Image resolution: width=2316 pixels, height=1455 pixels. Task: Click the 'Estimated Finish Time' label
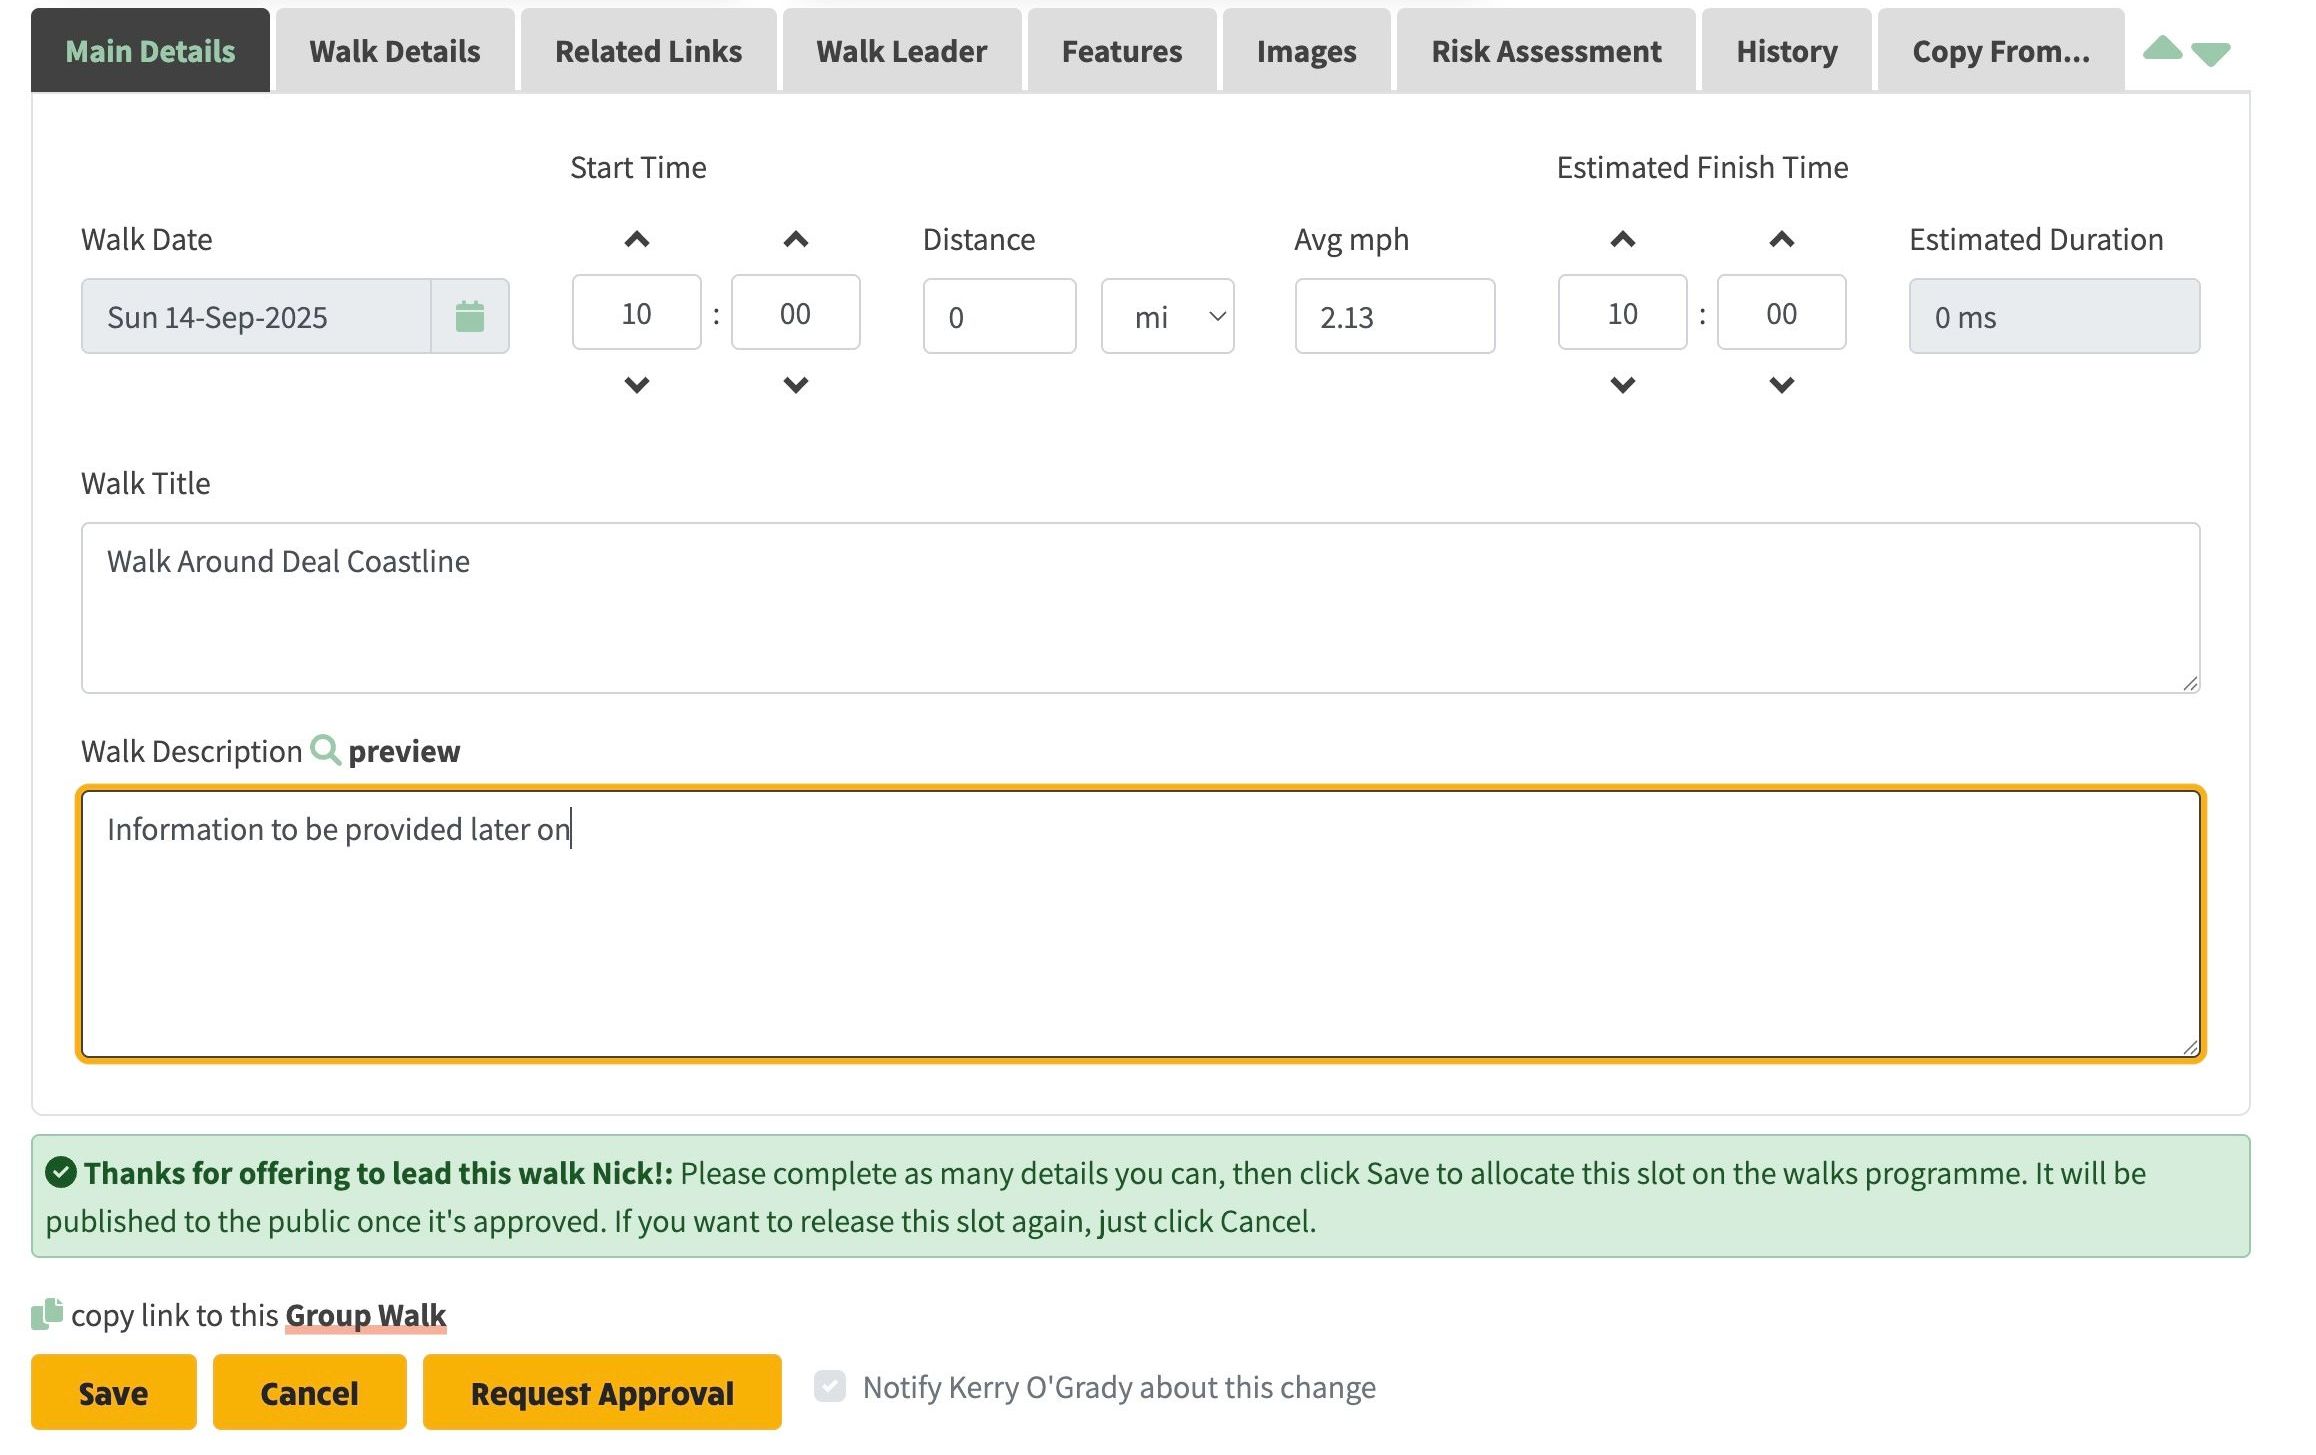[1702, 167]
